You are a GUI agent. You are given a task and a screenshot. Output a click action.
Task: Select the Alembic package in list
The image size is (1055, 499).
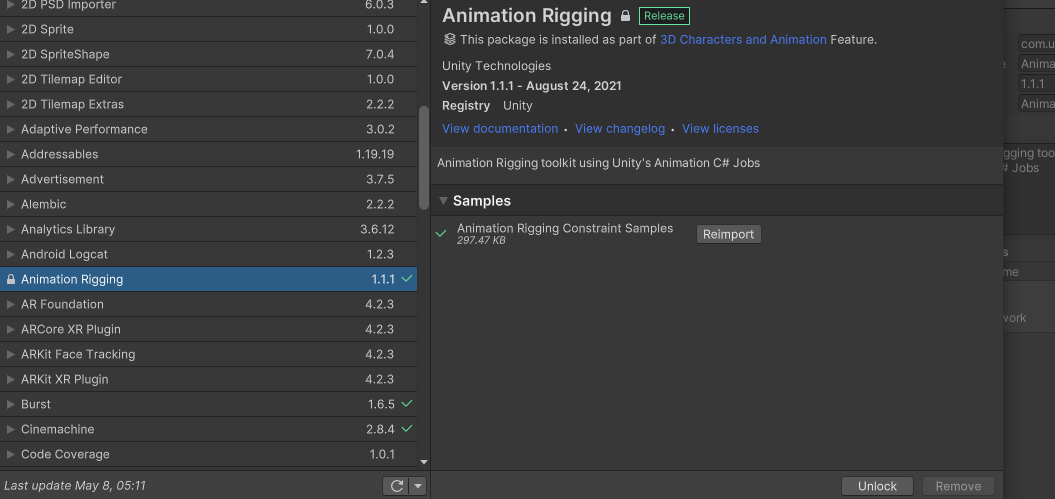tap(44, 204)
